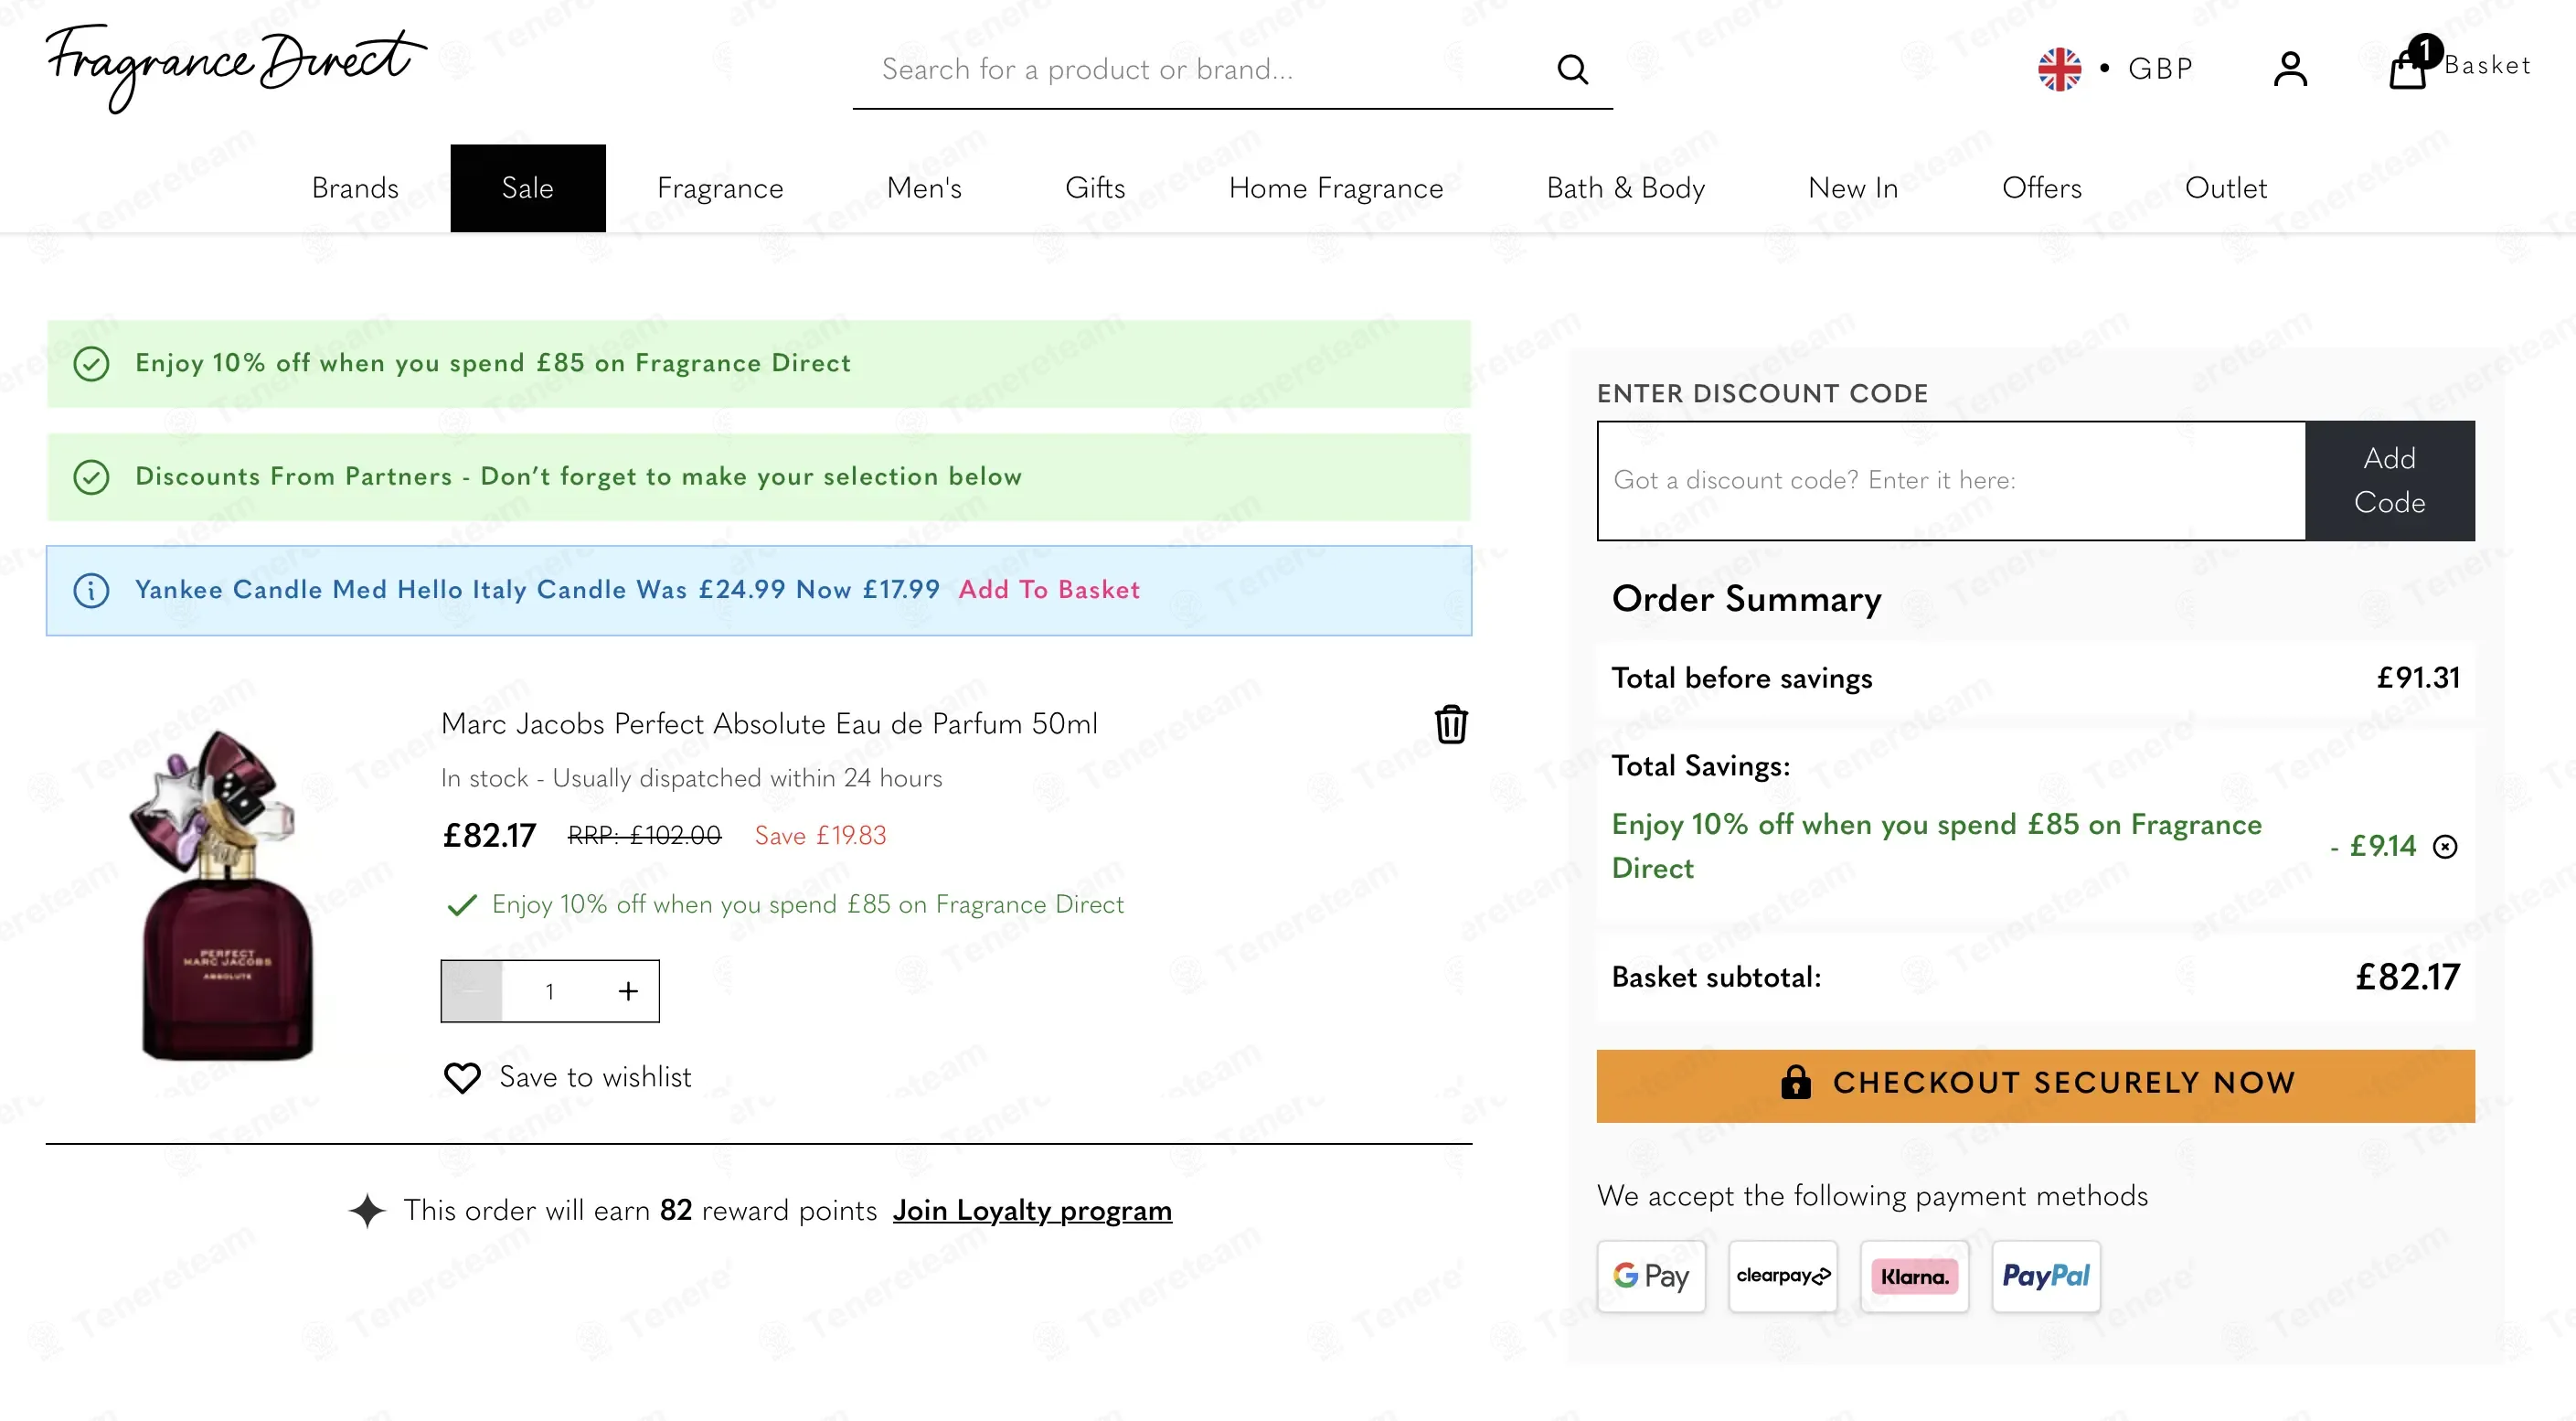Open Marc Jacobs Perfect Absolute product title
Image resolution: width=2576 pixels, height=1421 pixels.
769,724
